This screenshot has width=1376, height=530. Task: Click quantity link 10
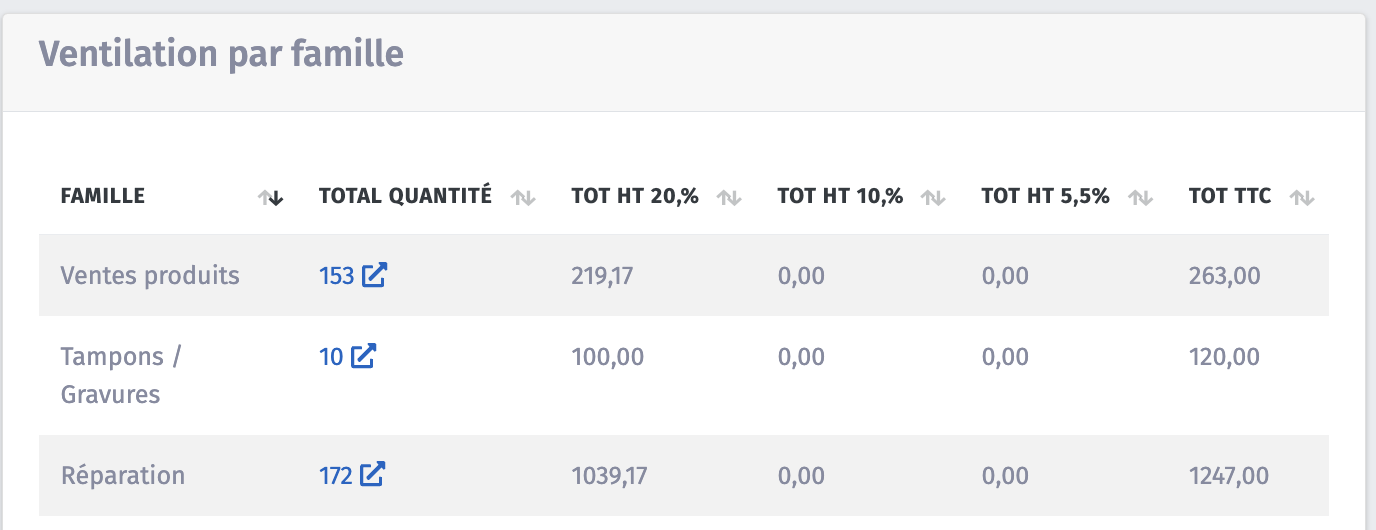click(x=331, y=356)
